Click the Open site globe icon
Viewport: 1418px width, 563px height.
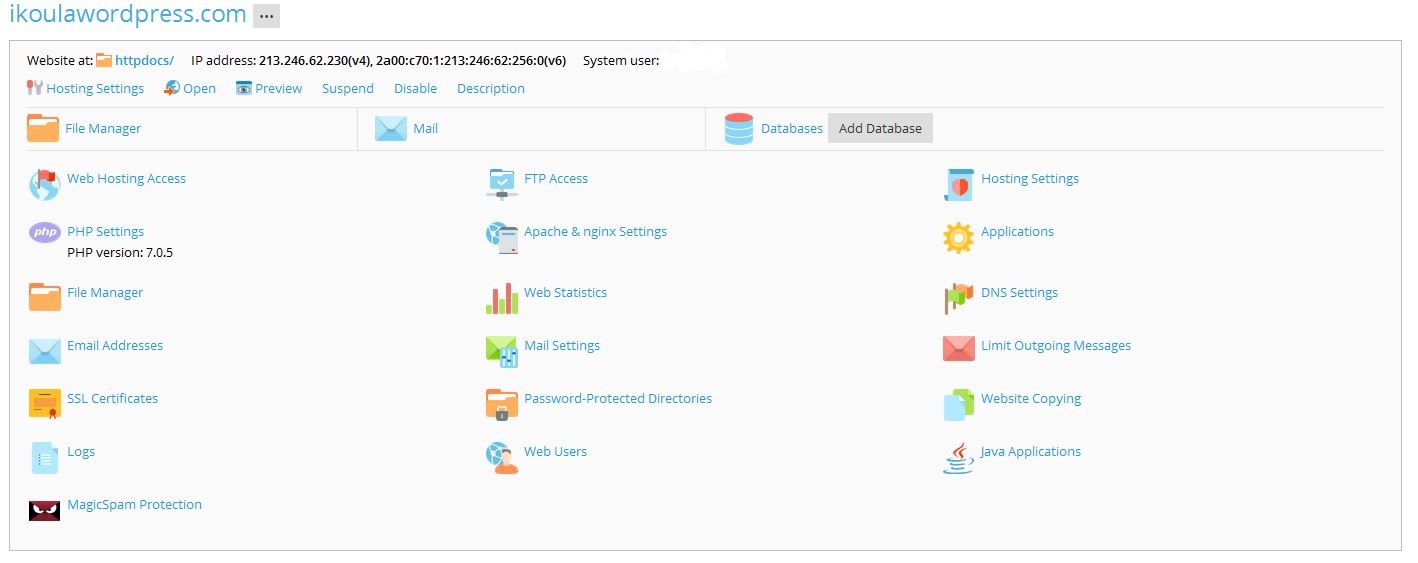(172, 88)
